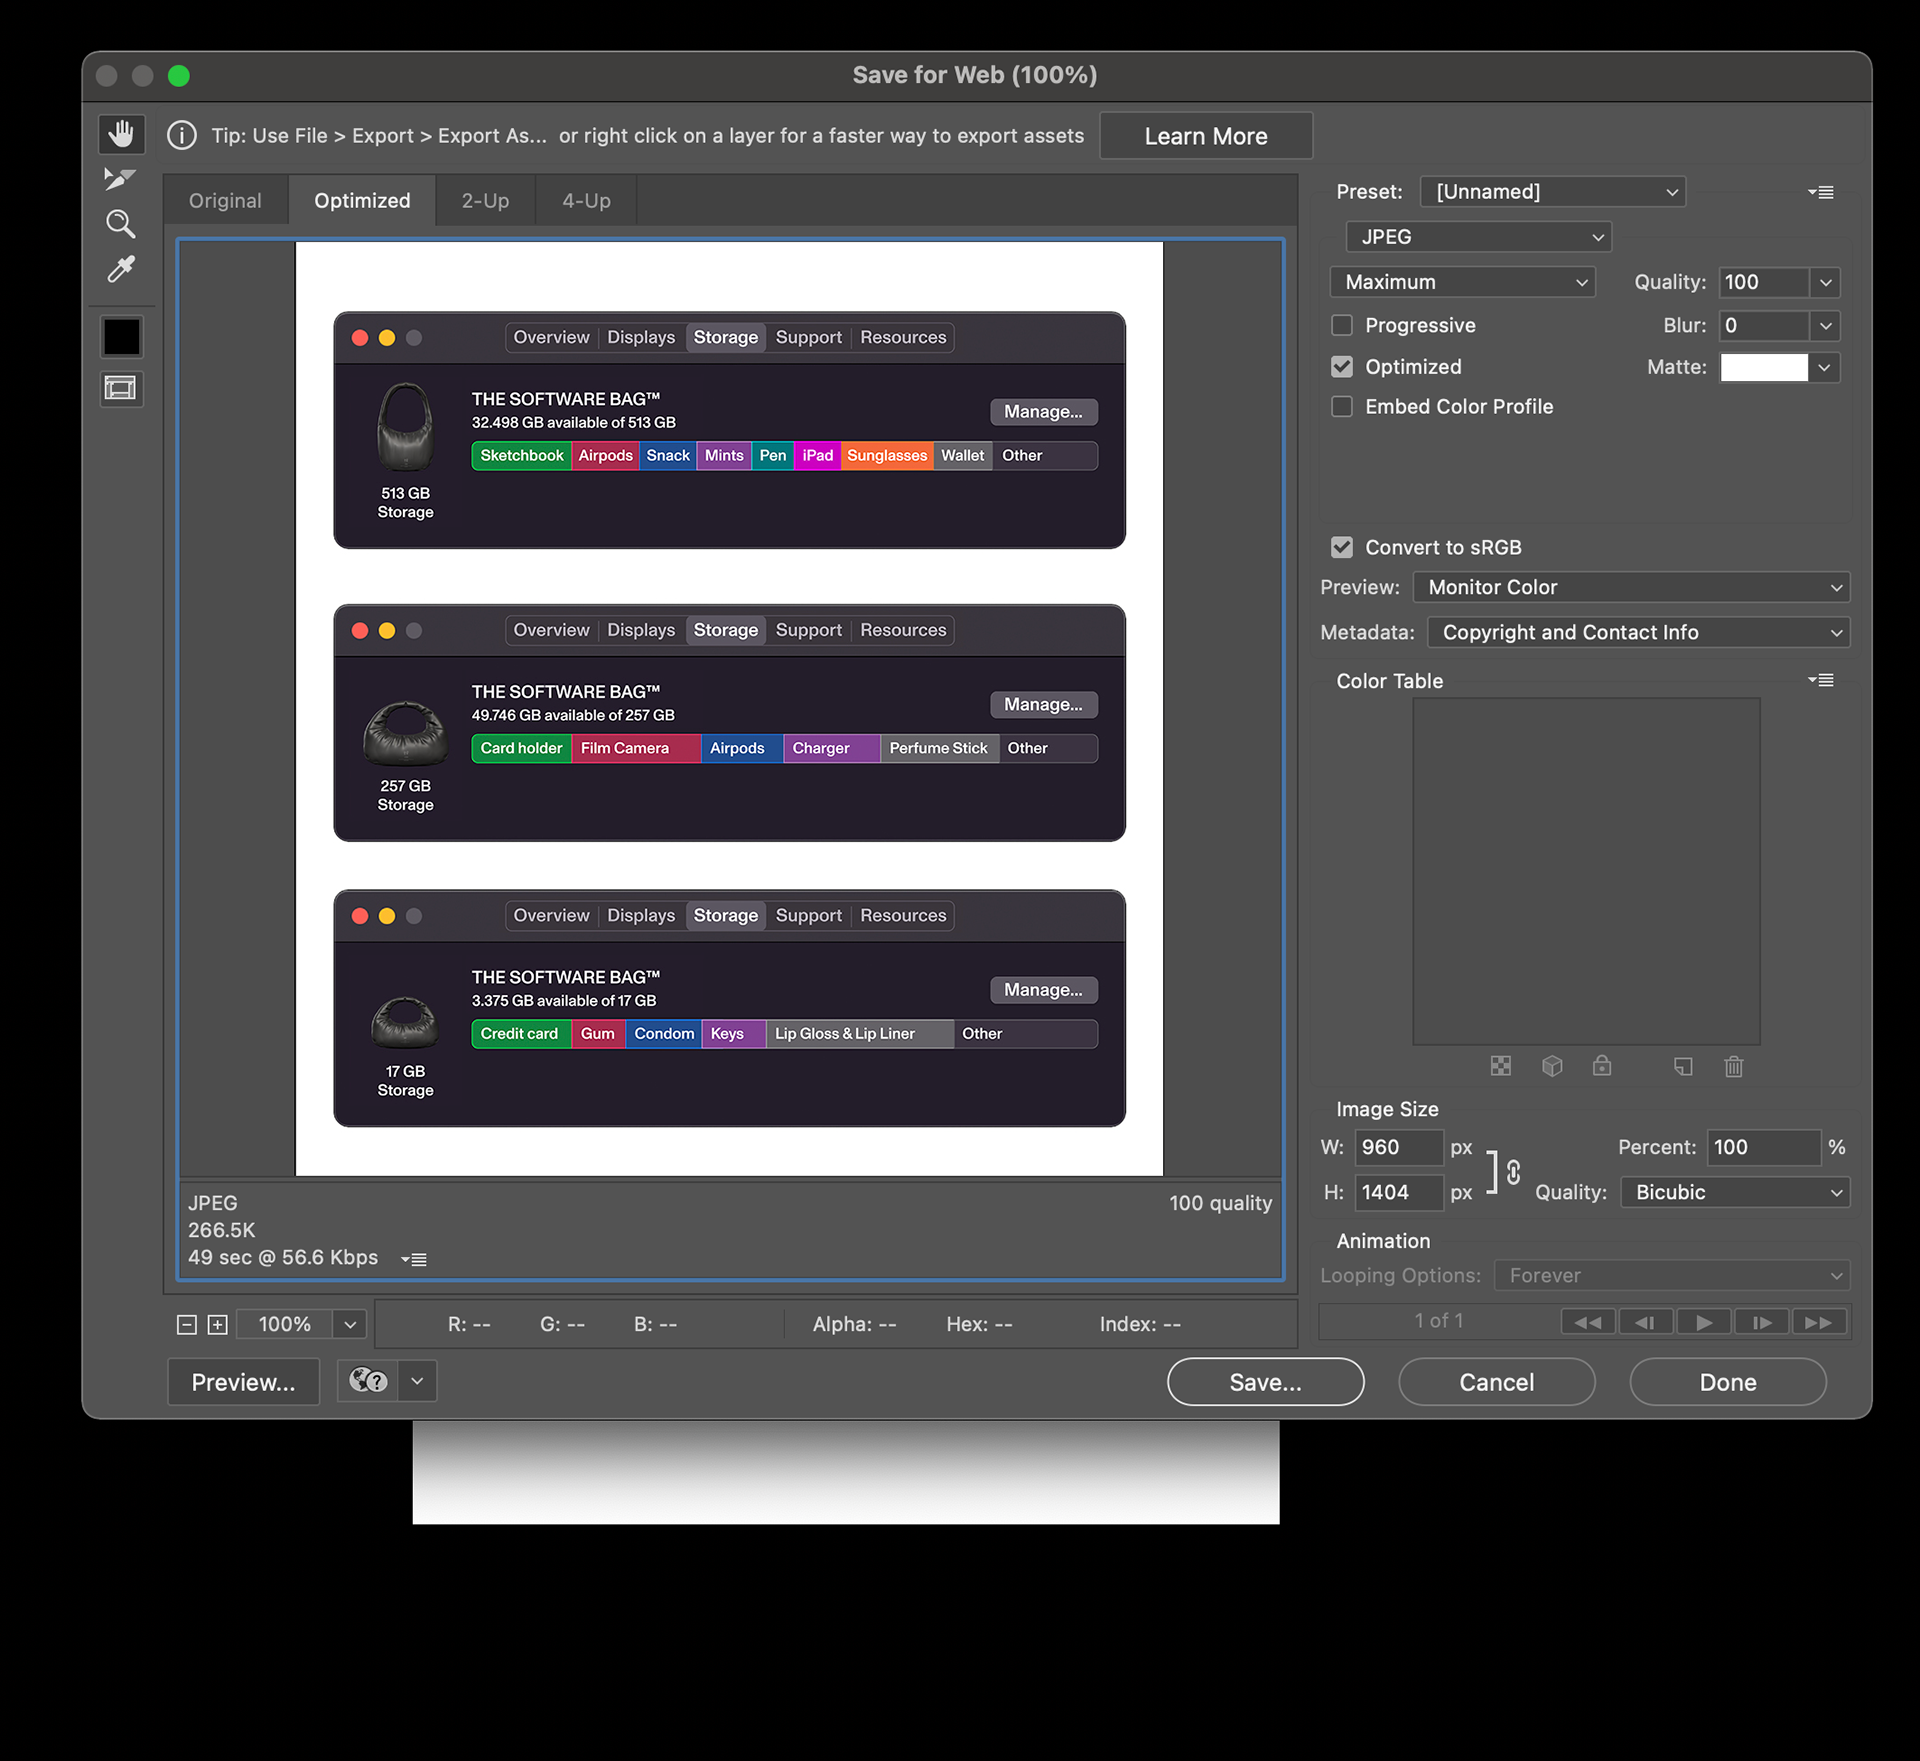This screenshot has width=1920, height=1761.
Task: Click the constrain proportions link icon
Action: 1513,1171
